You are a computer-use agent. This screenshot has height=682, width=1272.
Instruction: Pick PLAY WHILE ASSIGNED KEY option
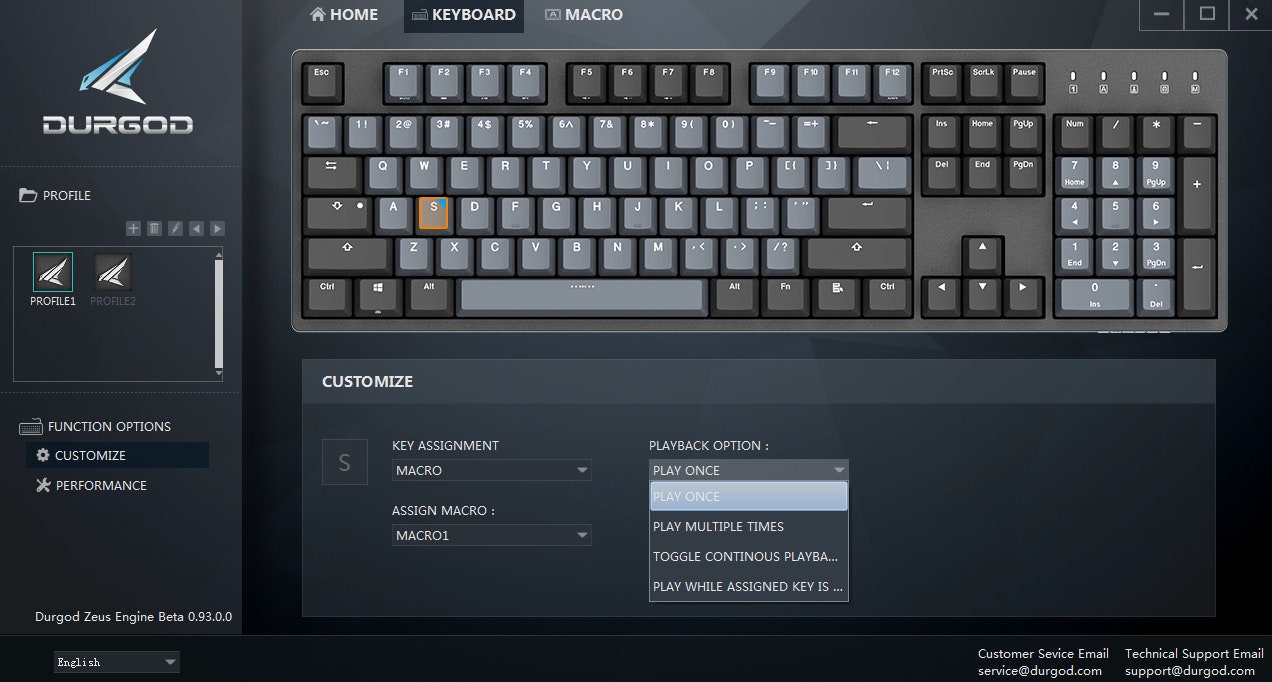(748, 586)
